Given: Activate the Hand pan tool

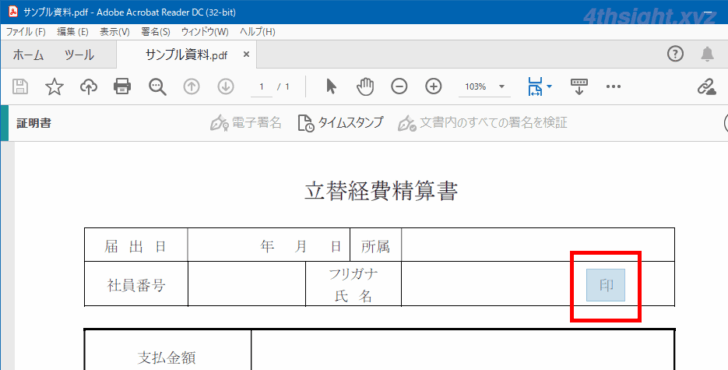Looking at the screenshot, I should 365,87.
